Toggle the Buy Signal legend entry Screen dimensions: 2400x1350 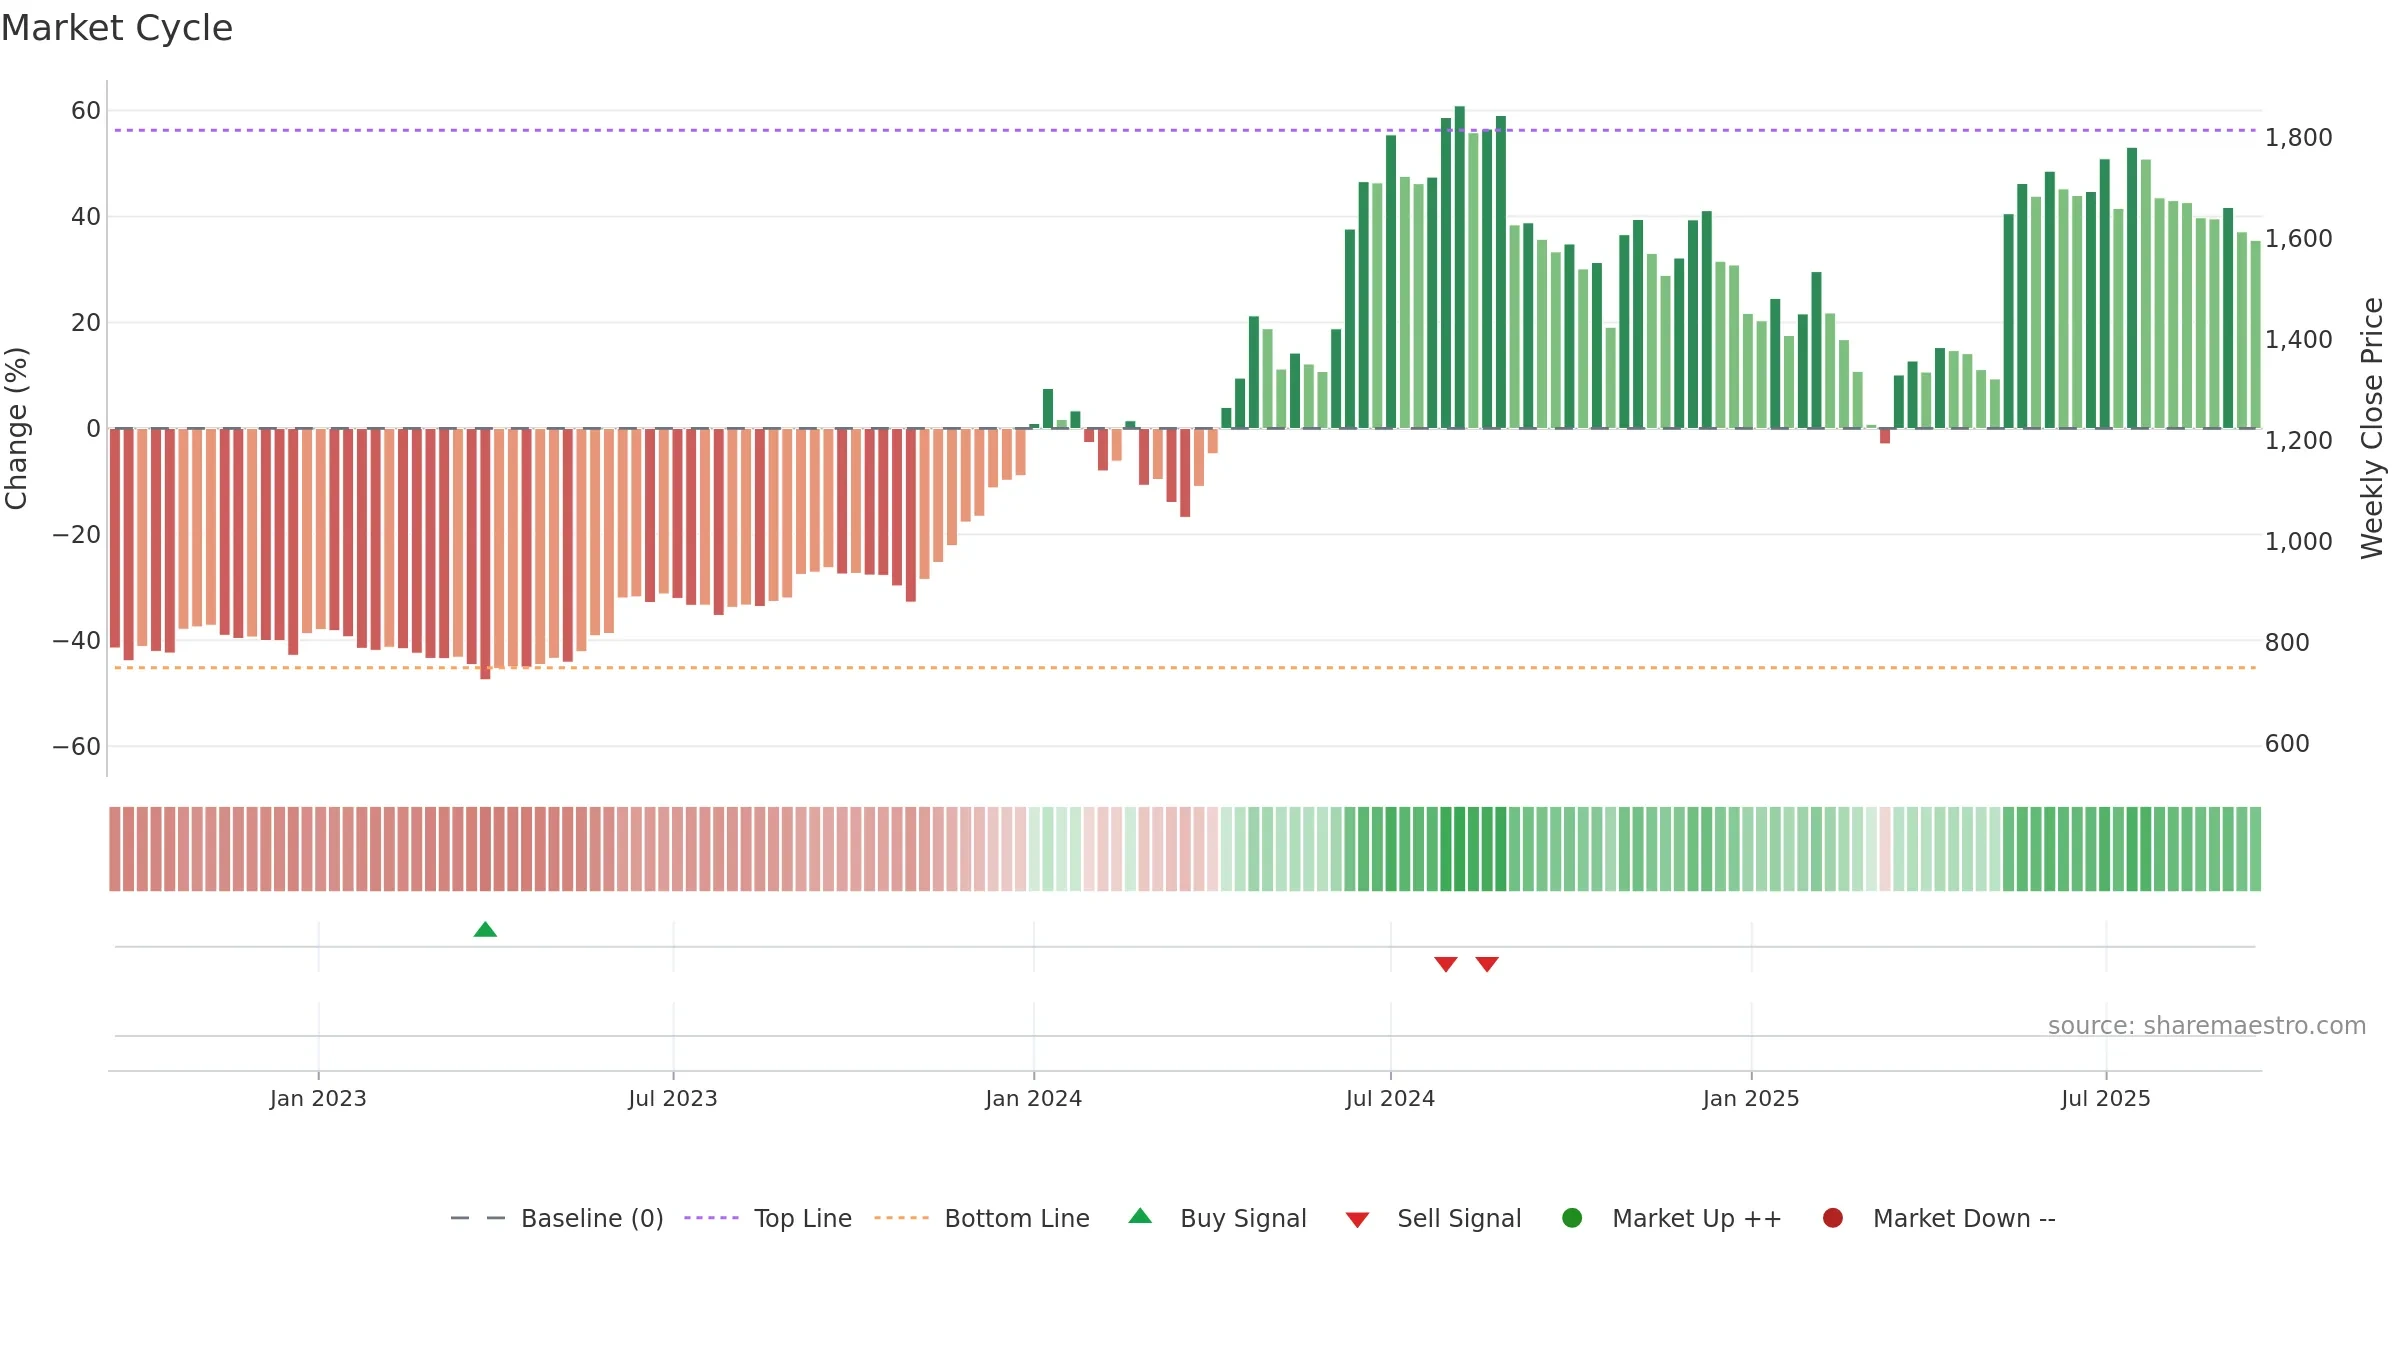(x=1217, y=1218)
